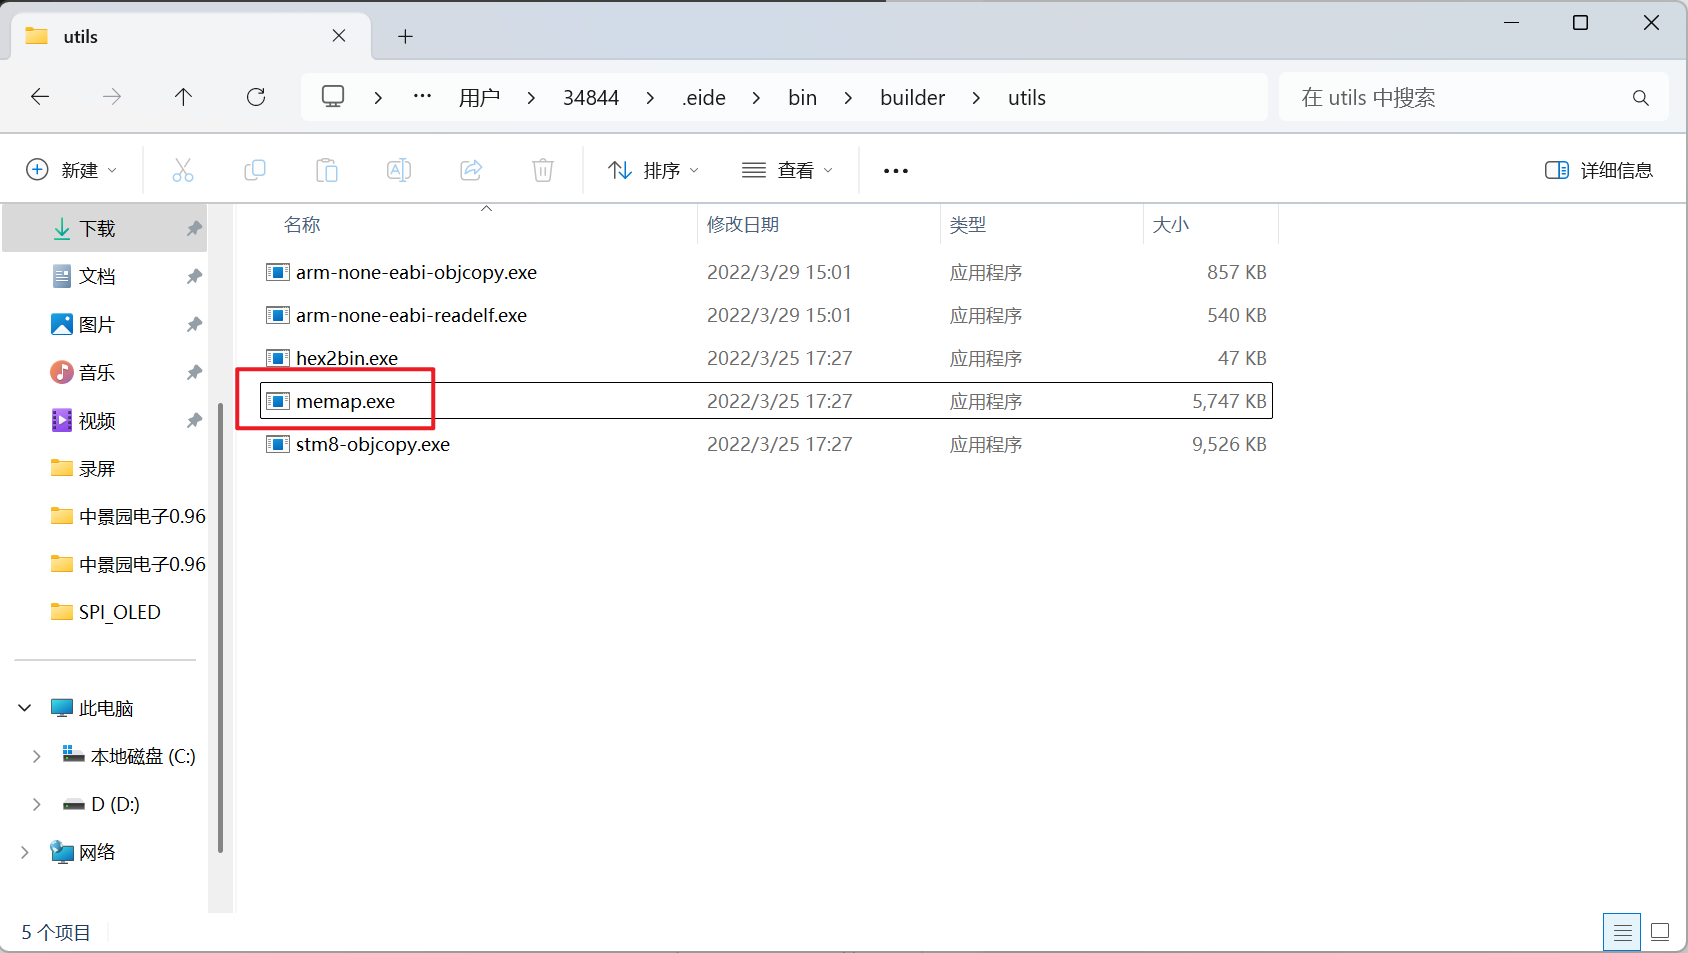Image resolution: width=1688 pixels, height=953 pixels.
Task: Cut selected file with scissors icon
Action: tap(183, 171)
